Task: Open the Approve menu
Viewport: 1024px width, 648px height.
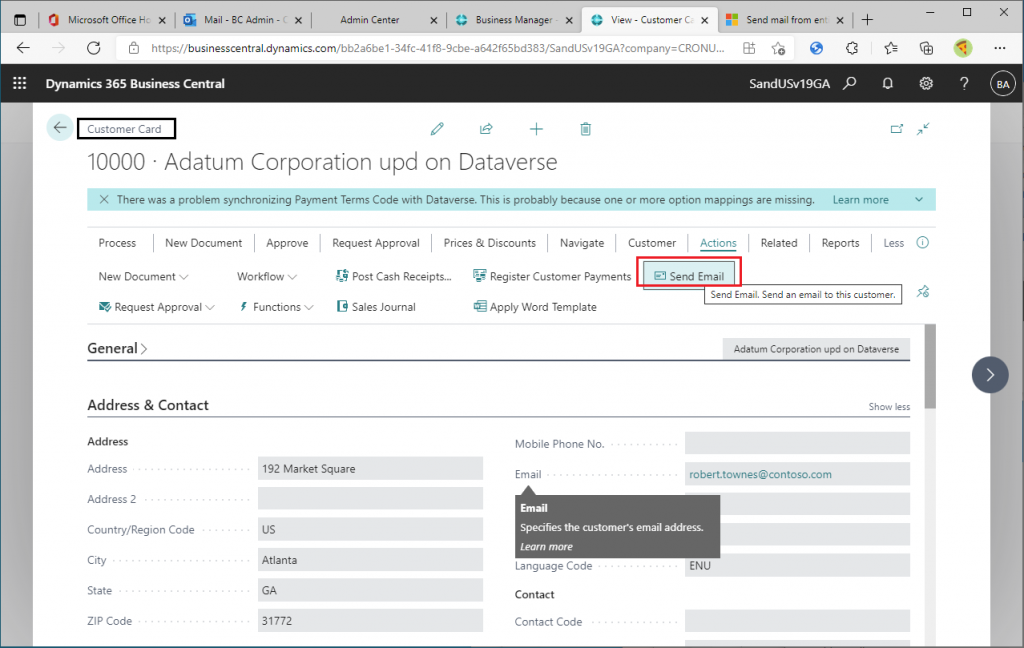Action: tap(287, 243)
